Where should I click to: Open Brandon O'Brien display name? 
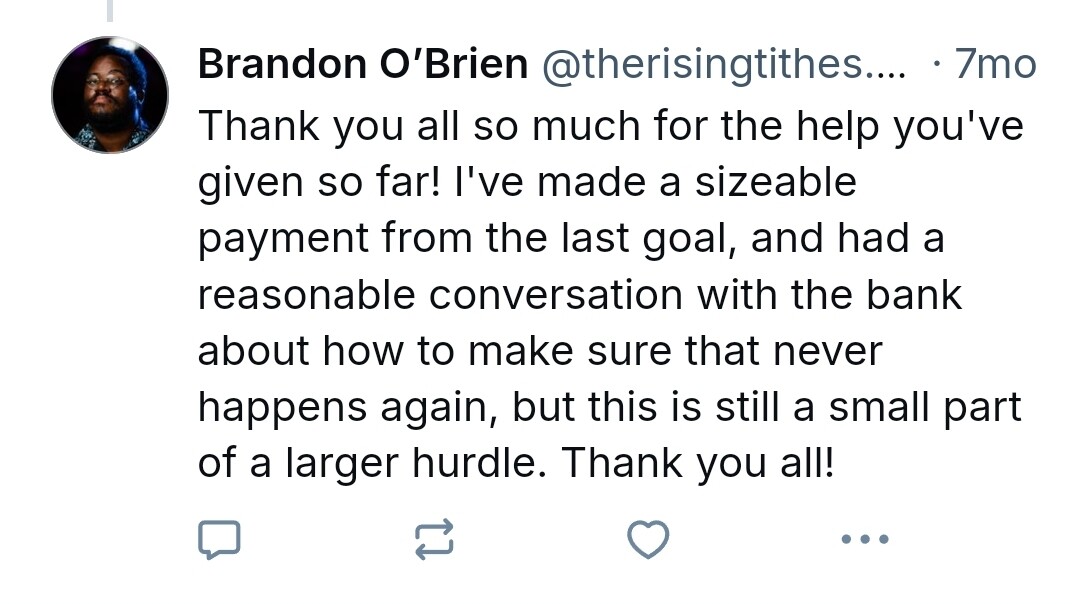[x=363, y=64]
